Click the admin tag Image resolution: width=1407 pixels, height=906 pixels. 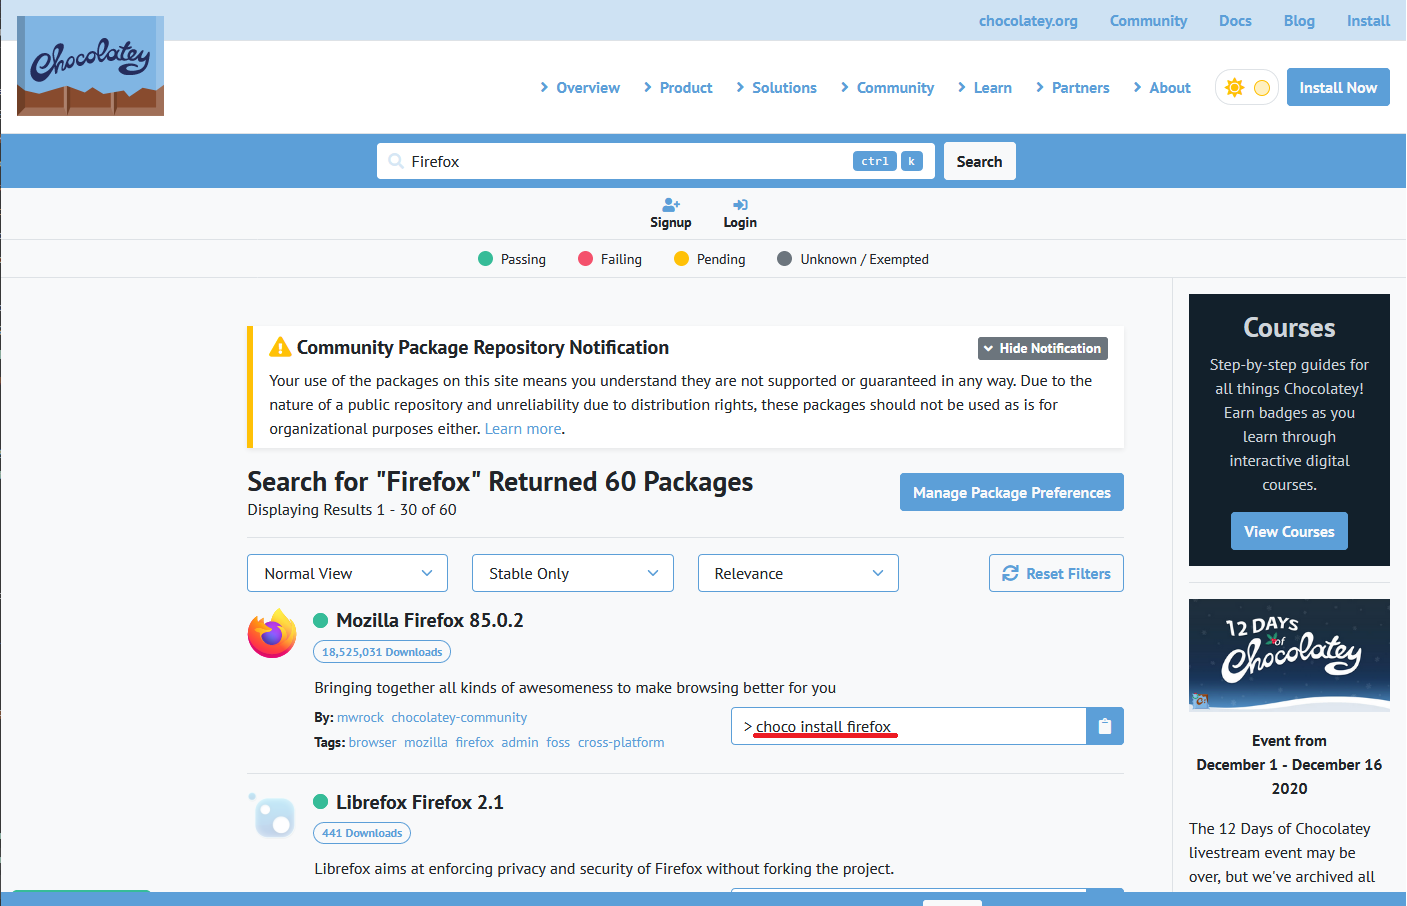520,742
